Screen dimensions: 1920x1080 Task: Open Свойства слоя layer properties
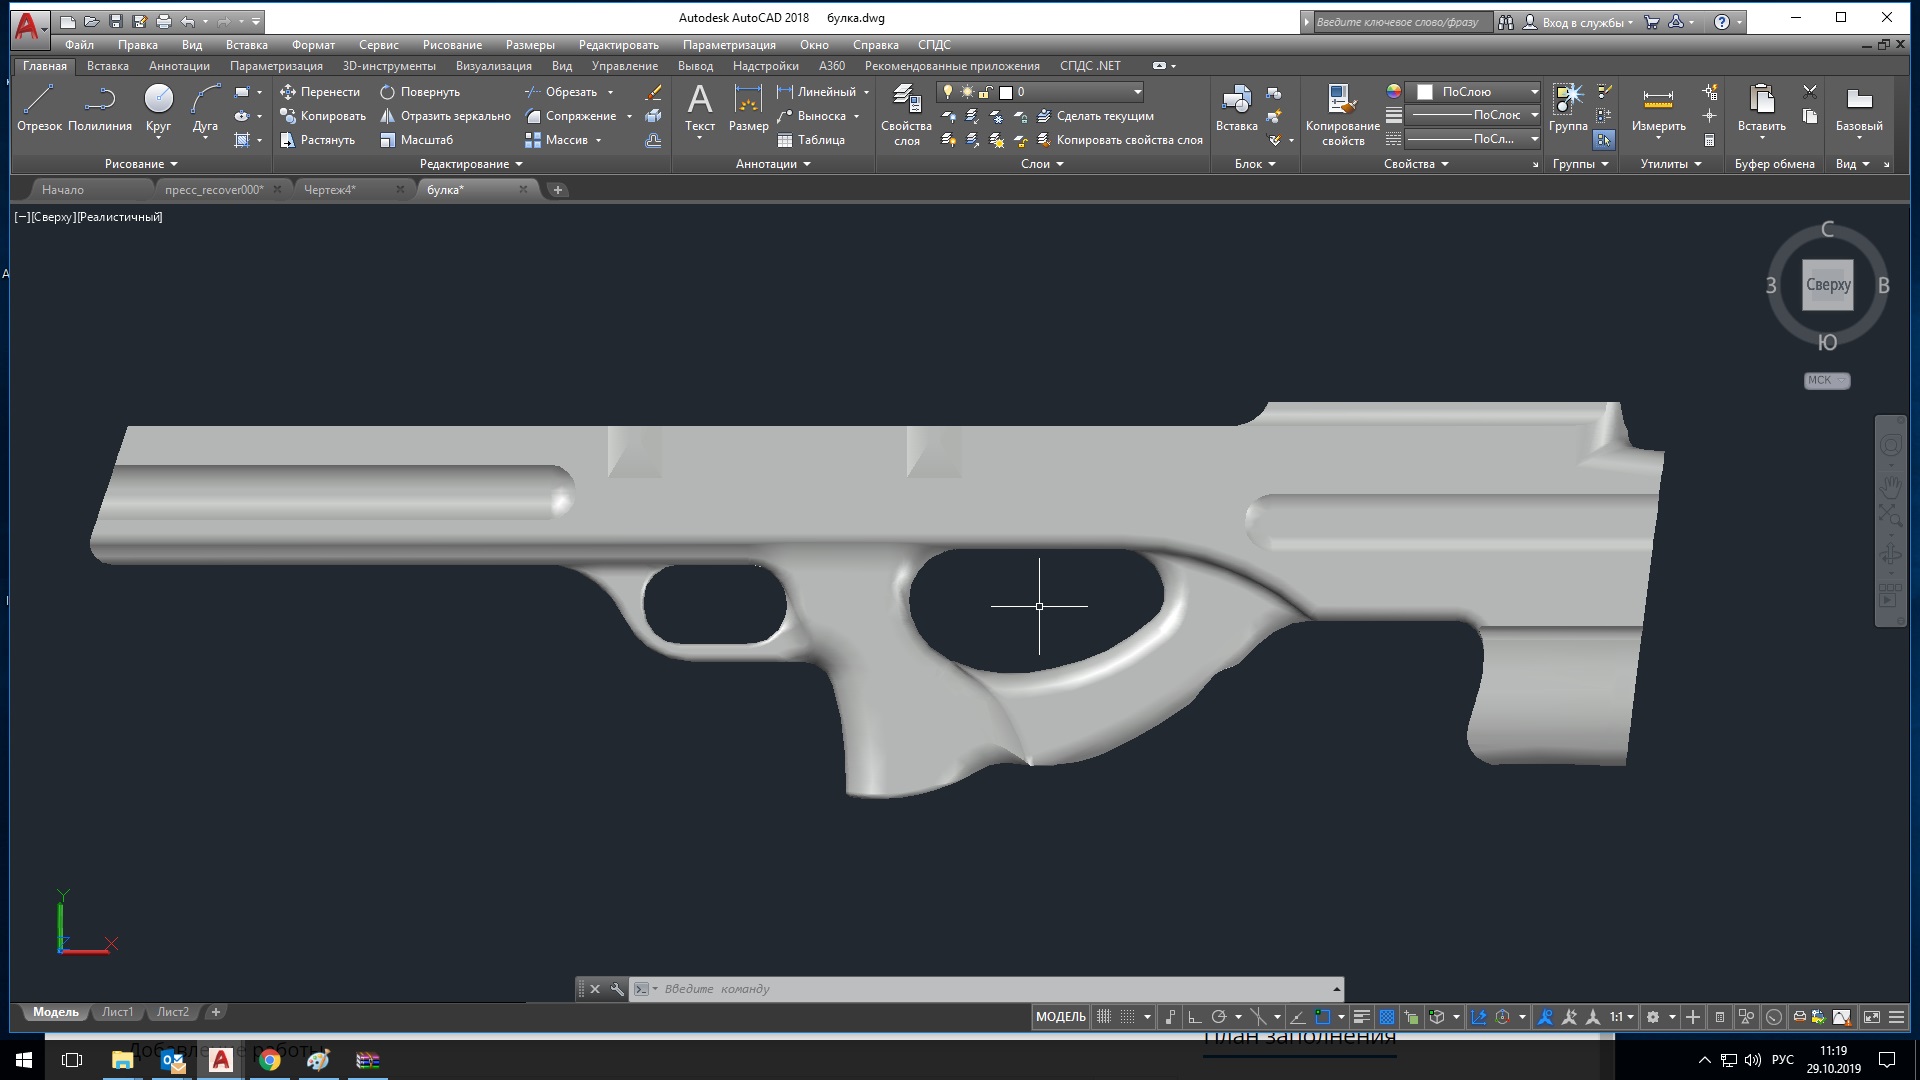[906, 115]
